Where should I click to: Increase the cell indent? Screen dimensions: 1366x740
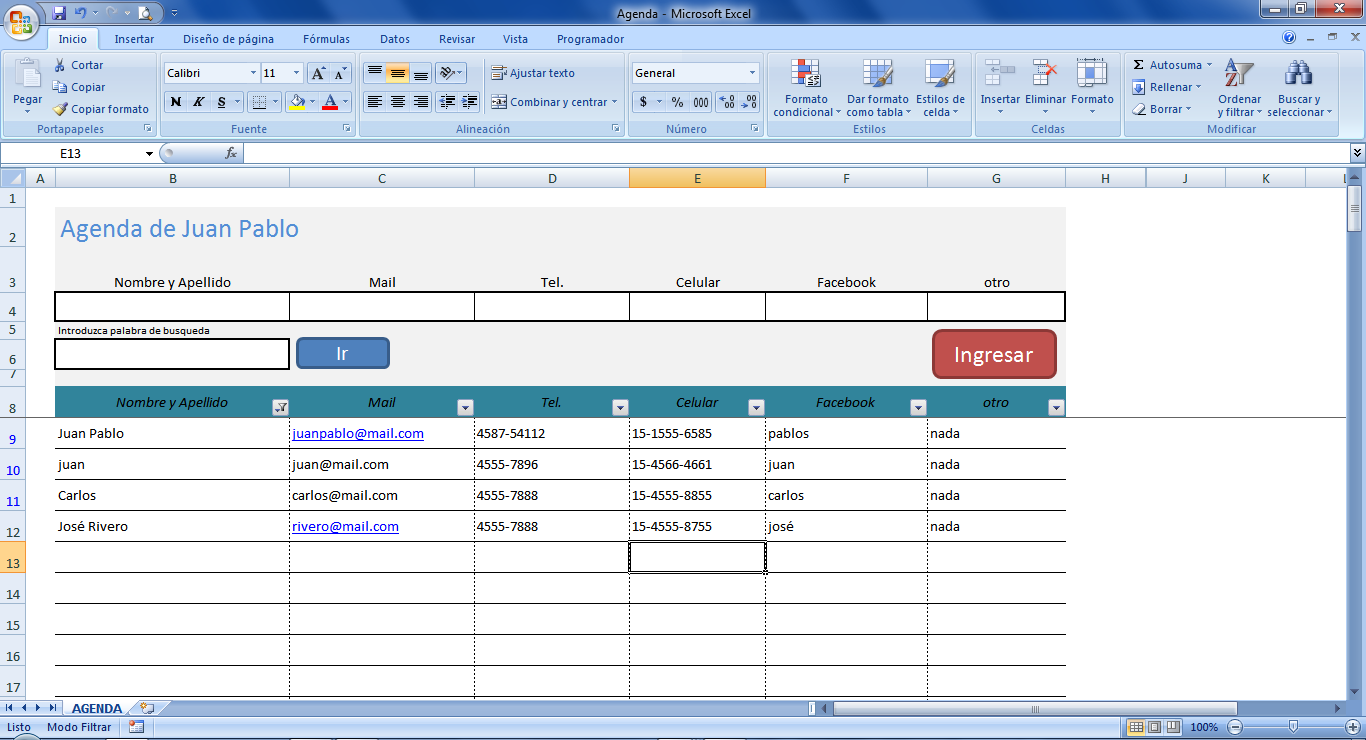(470, 102)
